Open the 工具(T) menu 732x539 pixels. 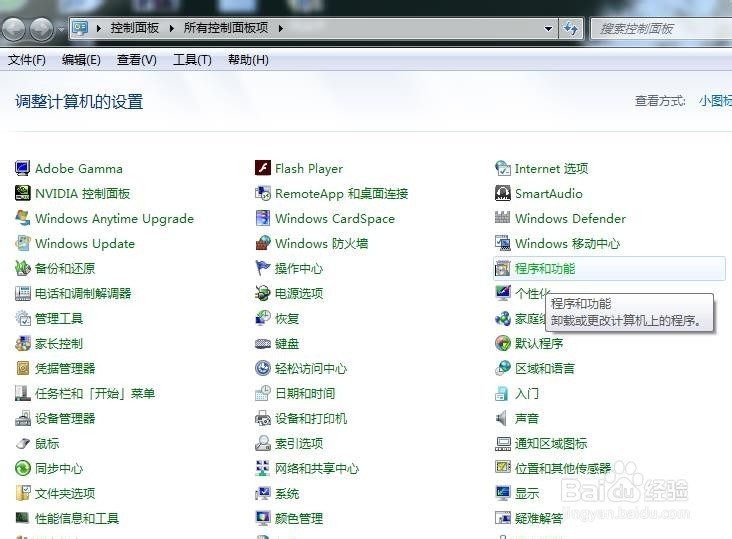point(192,60)
